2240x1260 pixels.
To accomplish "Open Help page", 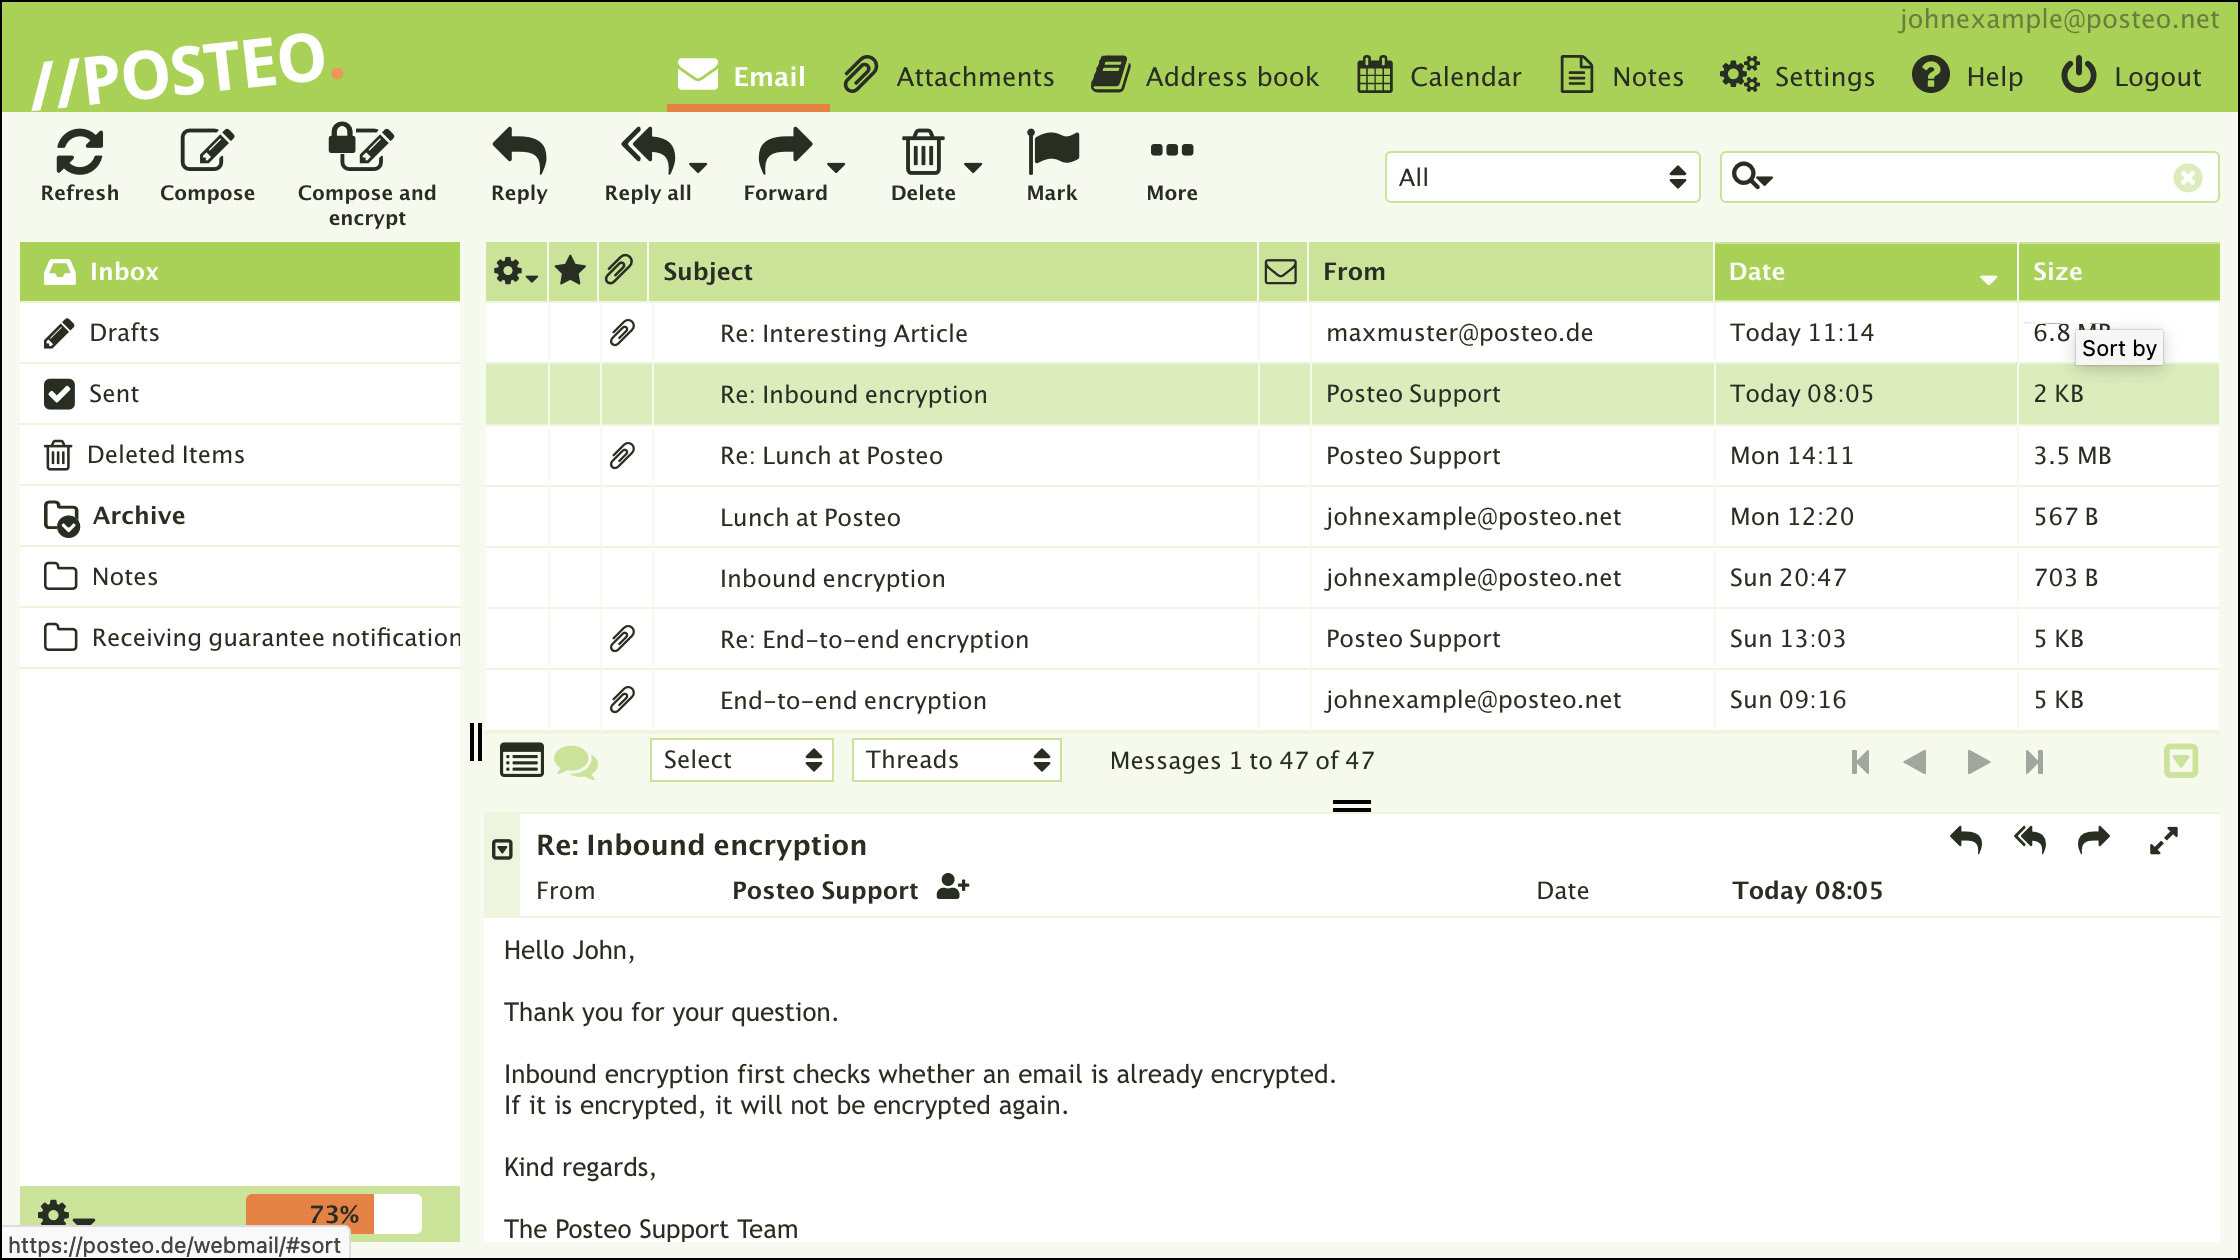I will point(1967,76).
